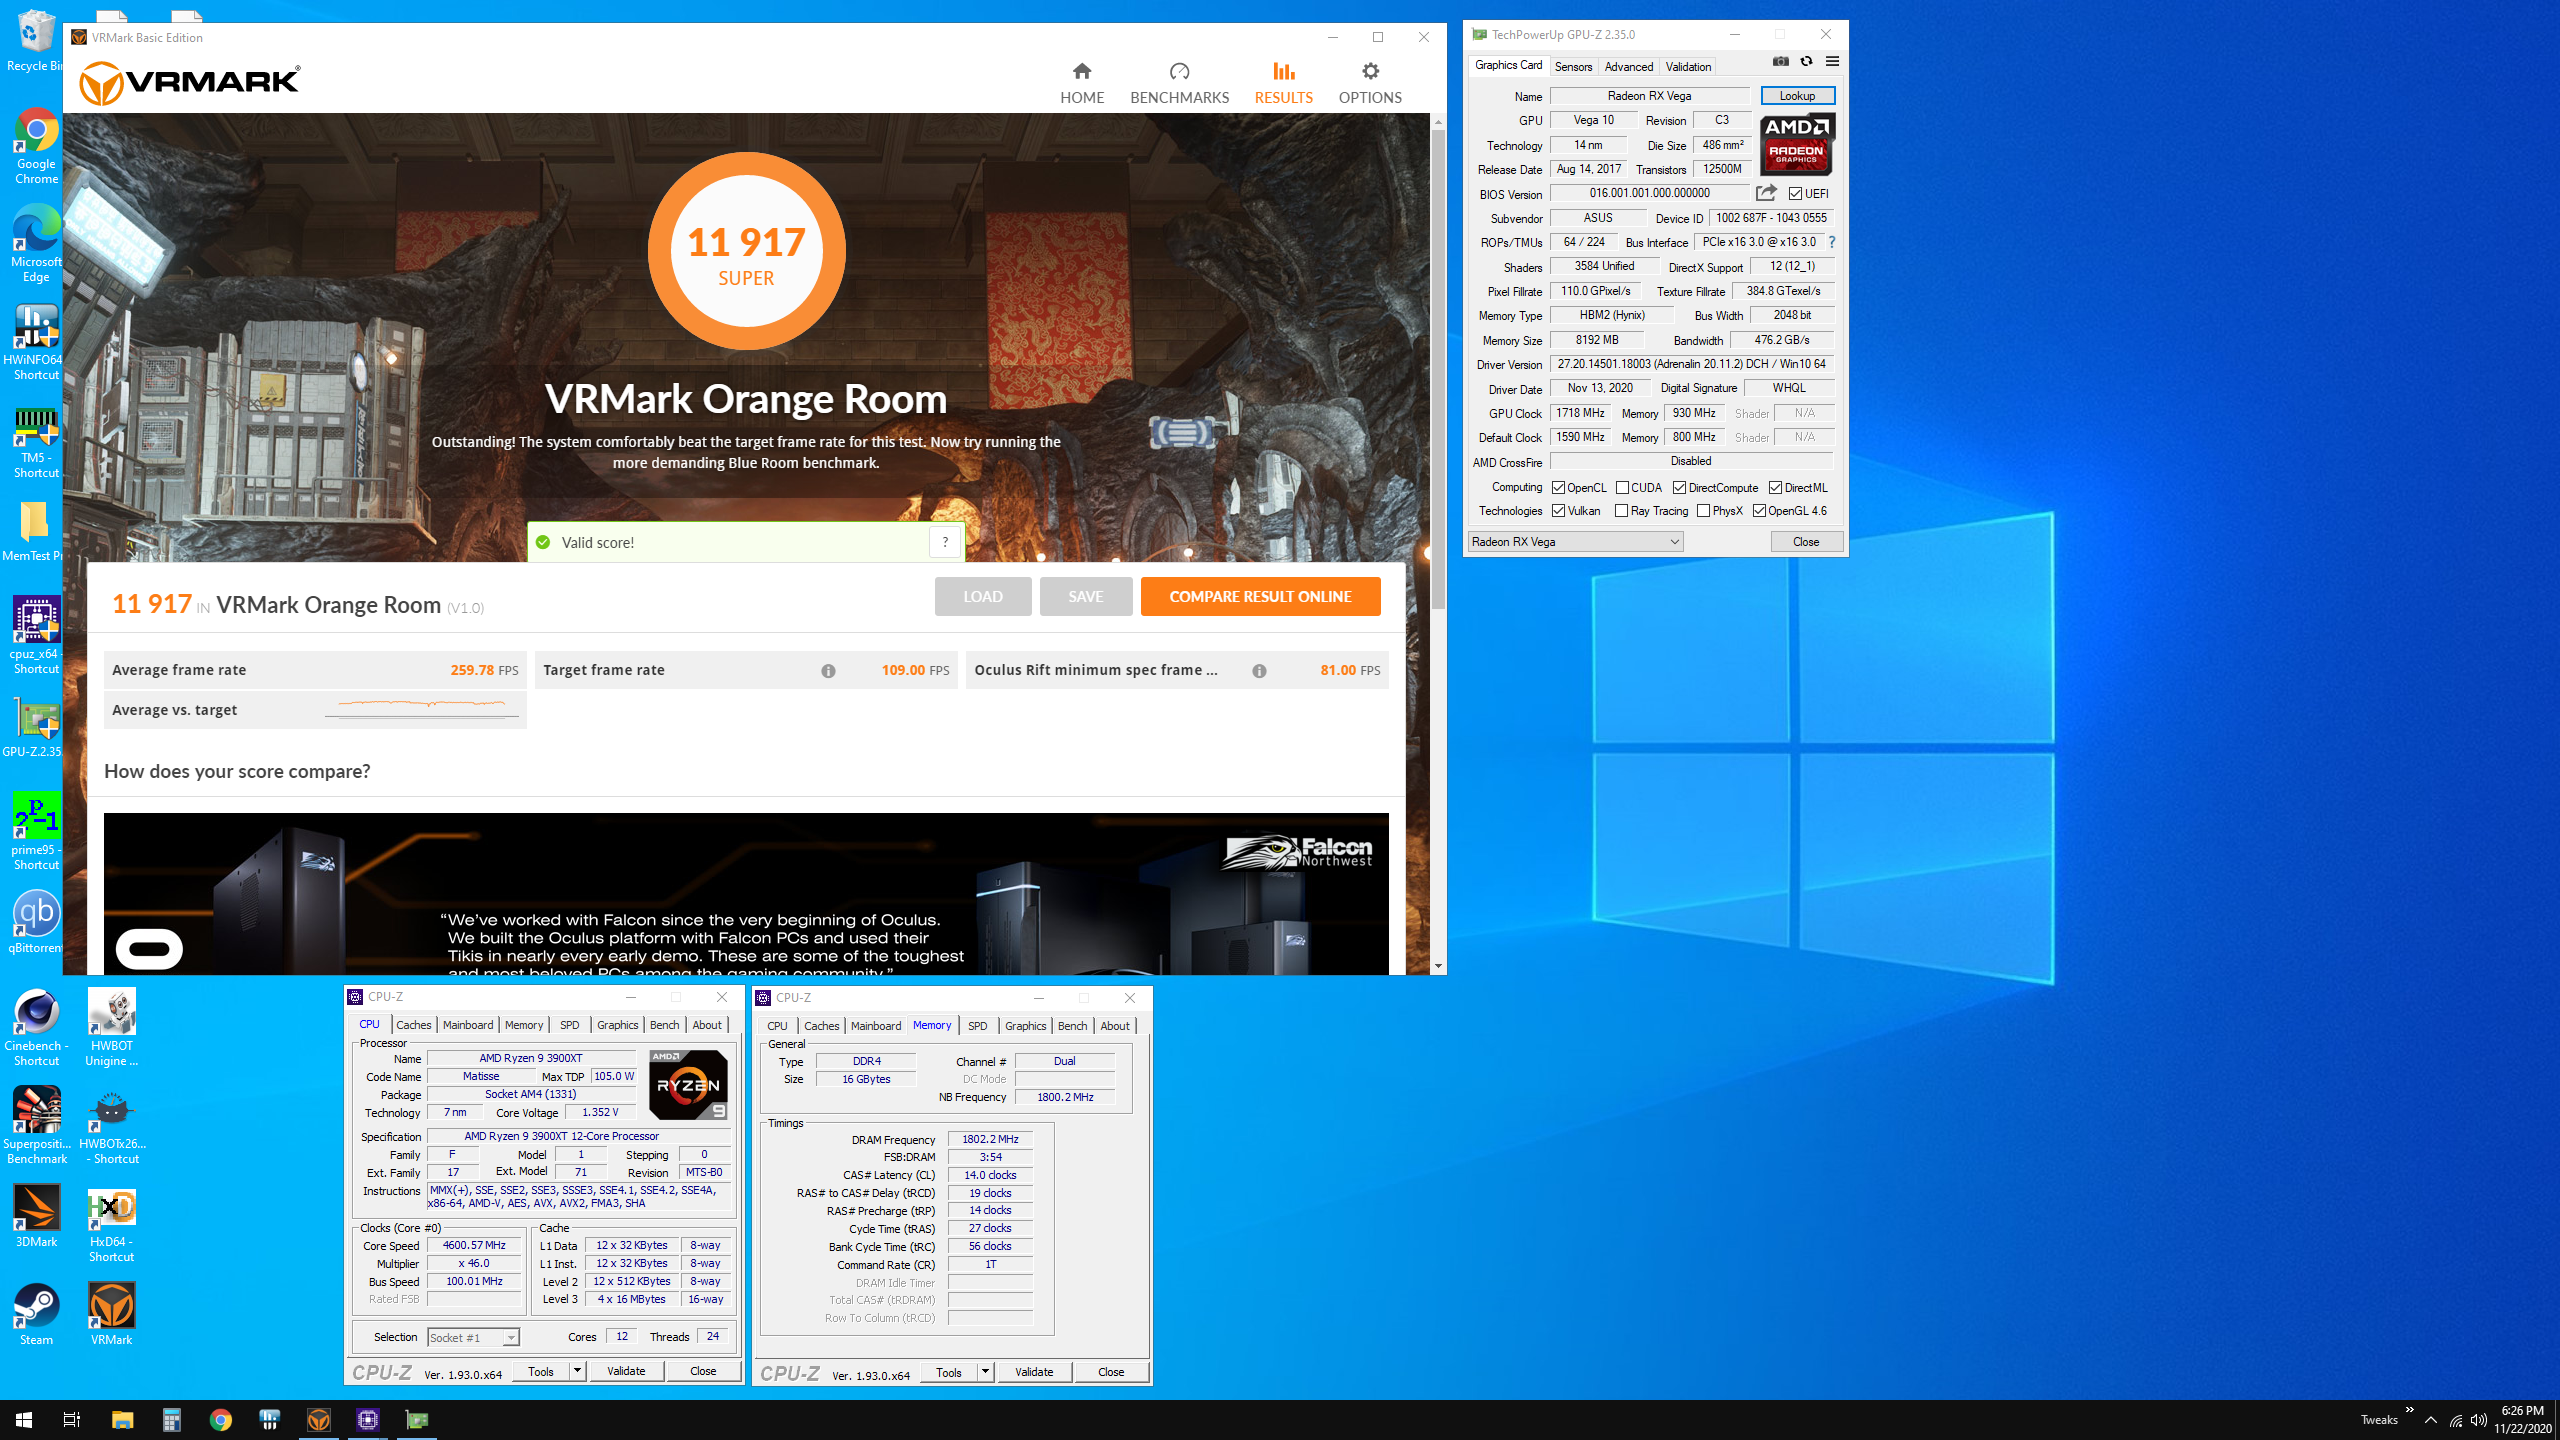Viewport: 2560px width, 1440px height.
Task: Expand the Tools arrow in left CPU-Z window
Action: (577, 1371)
